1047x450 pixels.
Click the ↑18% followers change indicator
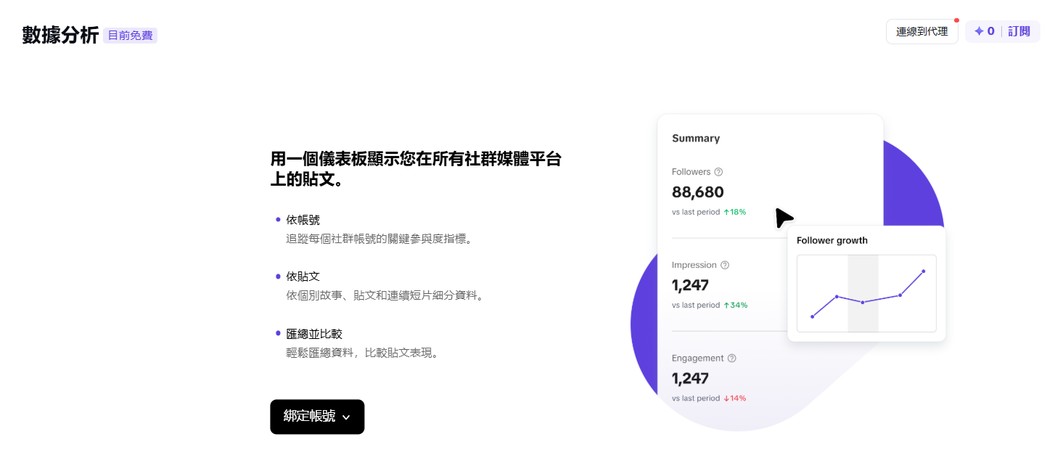pos(735,212)
